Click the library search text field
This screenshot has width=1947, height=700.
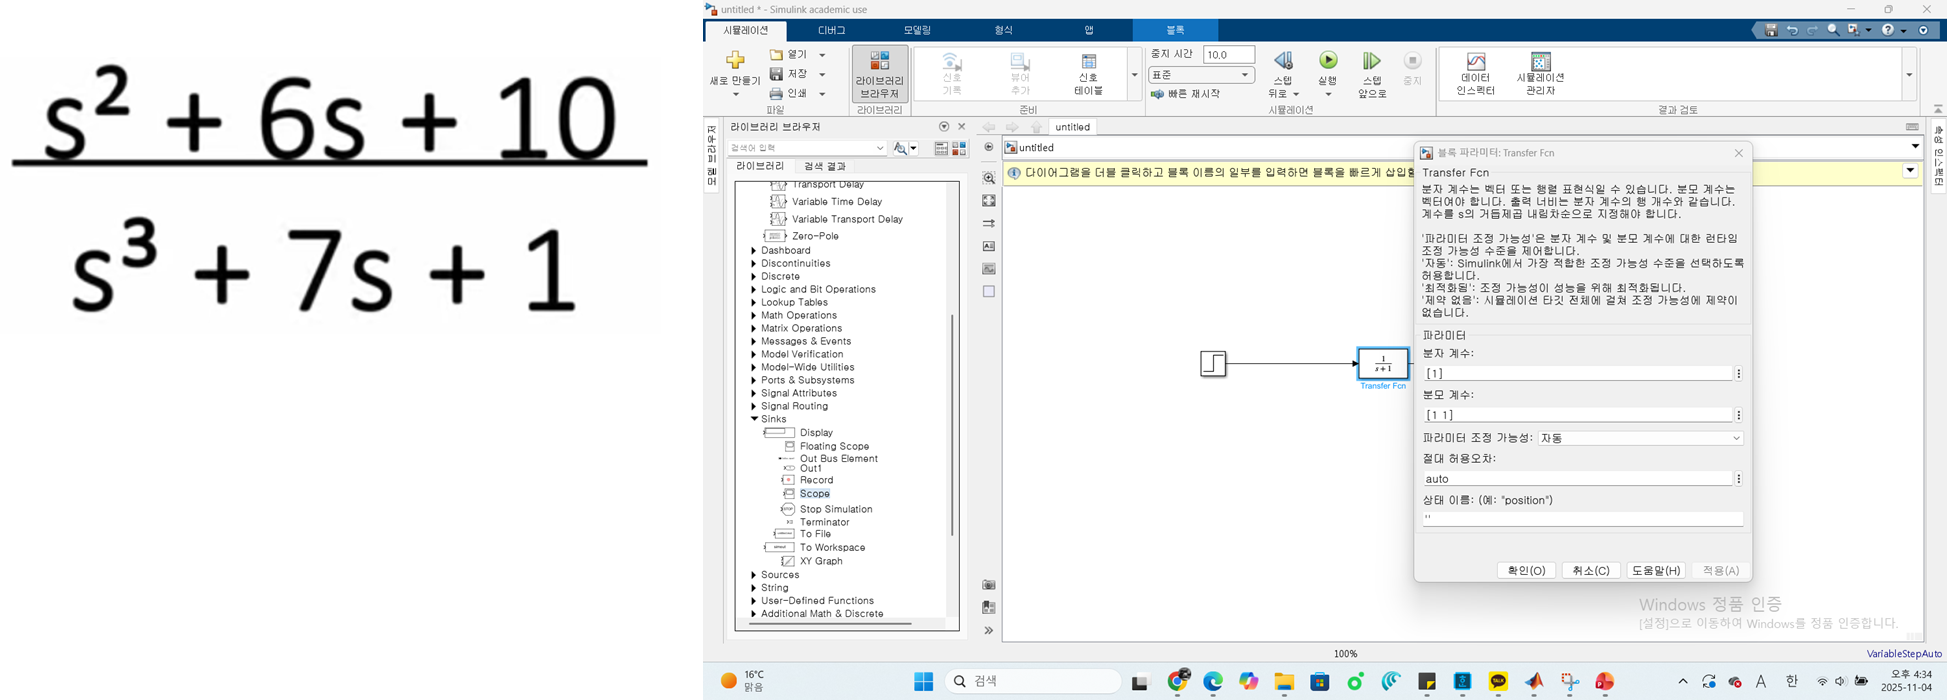pos(806,148)
